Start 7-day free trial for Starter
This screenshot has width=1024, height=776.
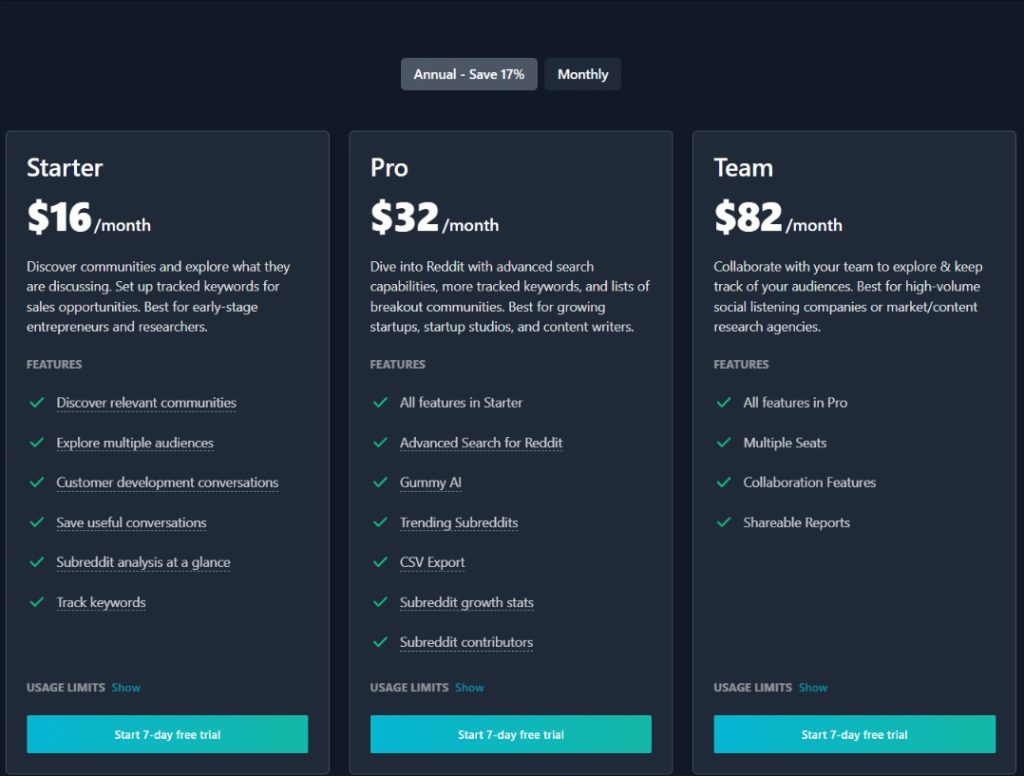pyautogui.click(x=167, y=734)
